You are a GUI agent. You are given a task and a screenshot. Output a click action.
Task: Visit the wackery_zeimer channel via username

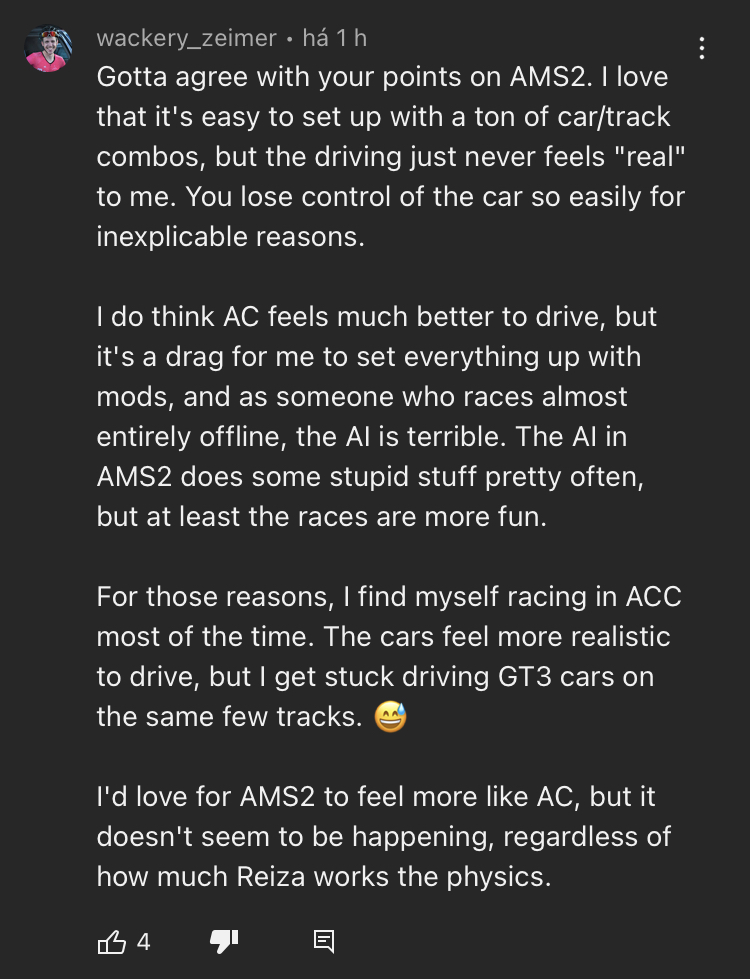[186, 39]
